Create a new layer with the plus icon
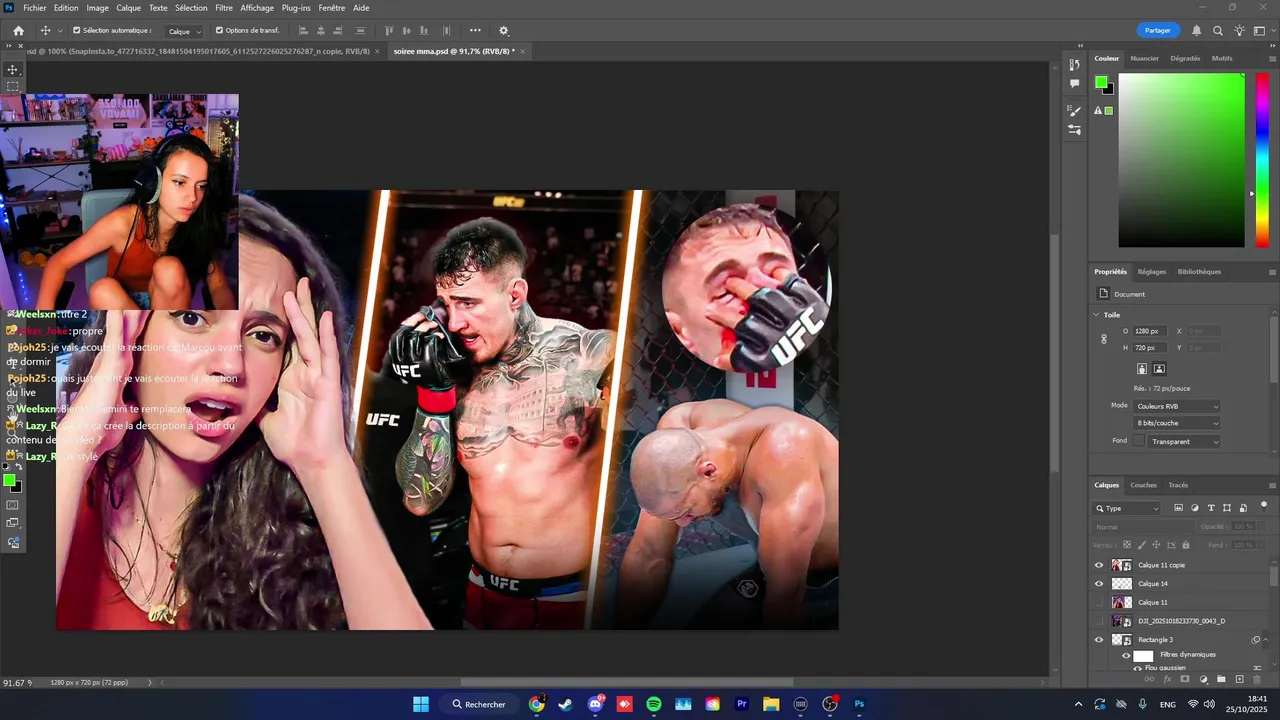The width and height of the screenshot is (1280, 720). [x=1239, y=679]
